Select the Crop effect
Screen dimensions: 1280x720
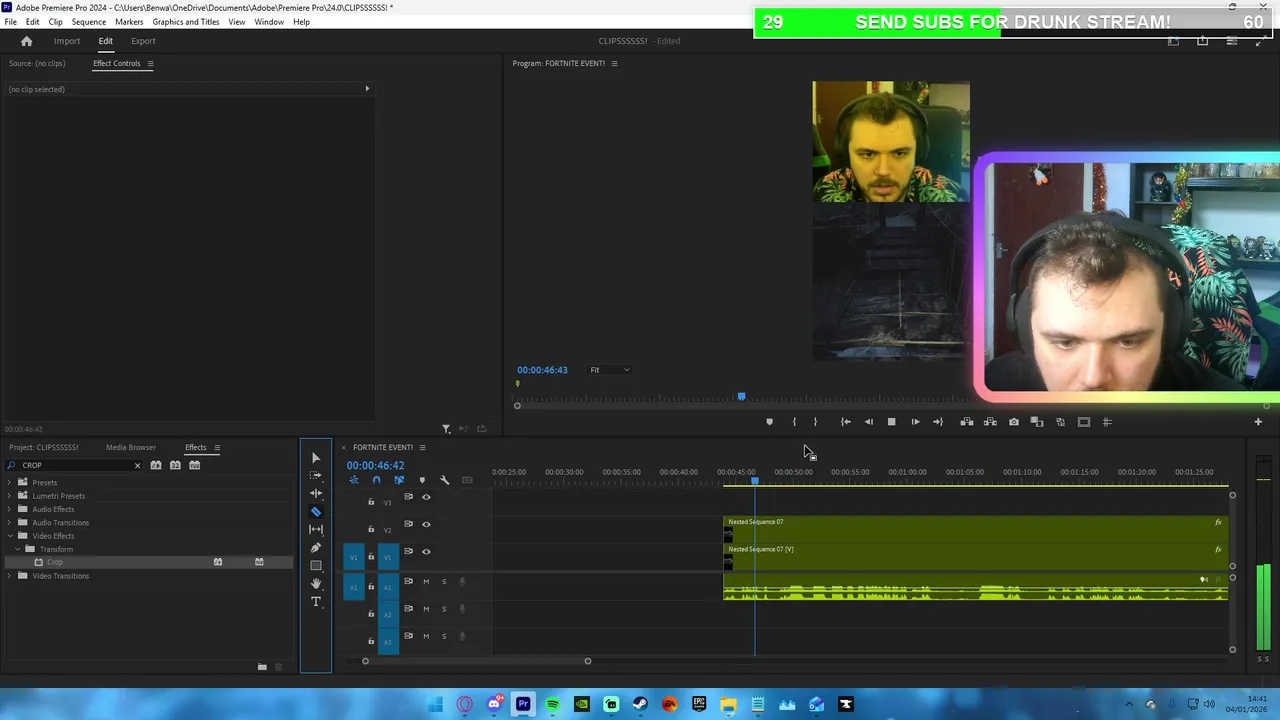(x=55, y=562)
